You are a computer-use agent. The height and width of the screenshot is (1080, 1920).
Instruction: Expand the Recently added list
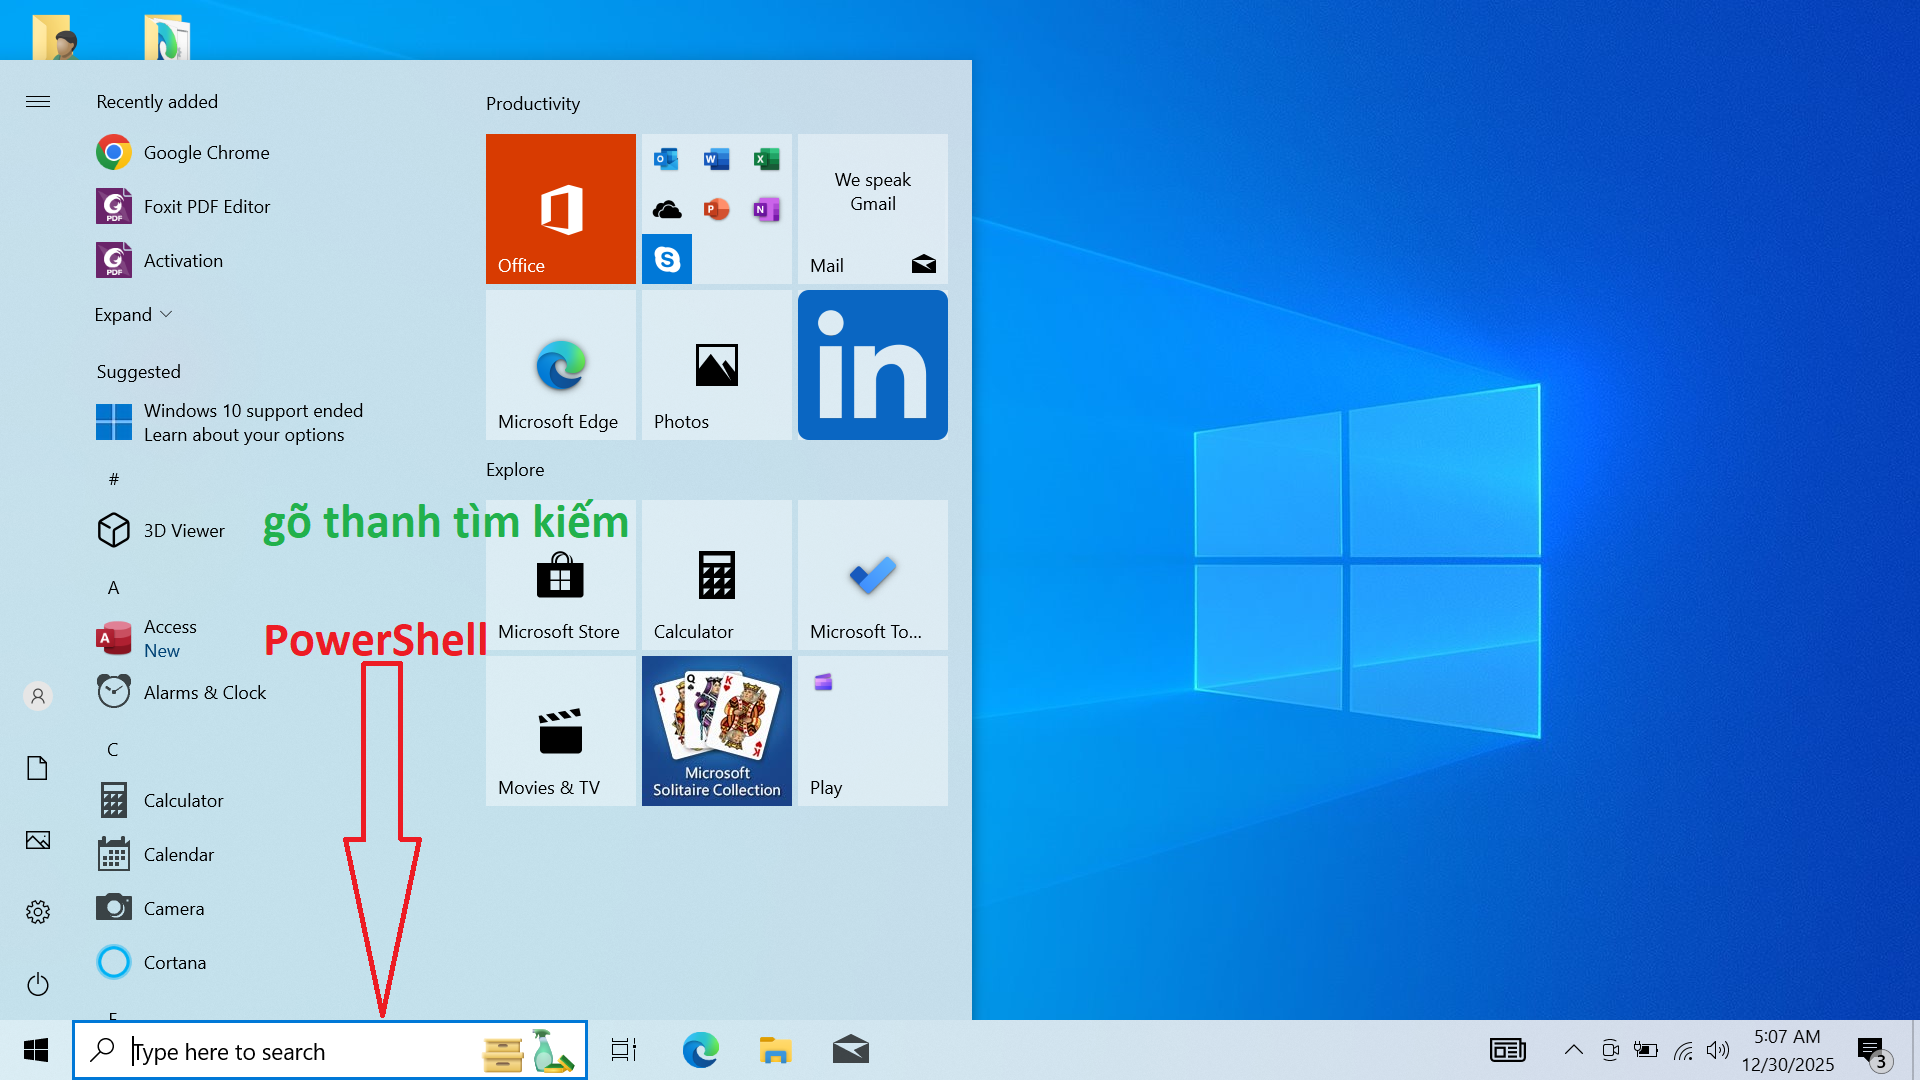pyautogui.click(x=133, y=315)
